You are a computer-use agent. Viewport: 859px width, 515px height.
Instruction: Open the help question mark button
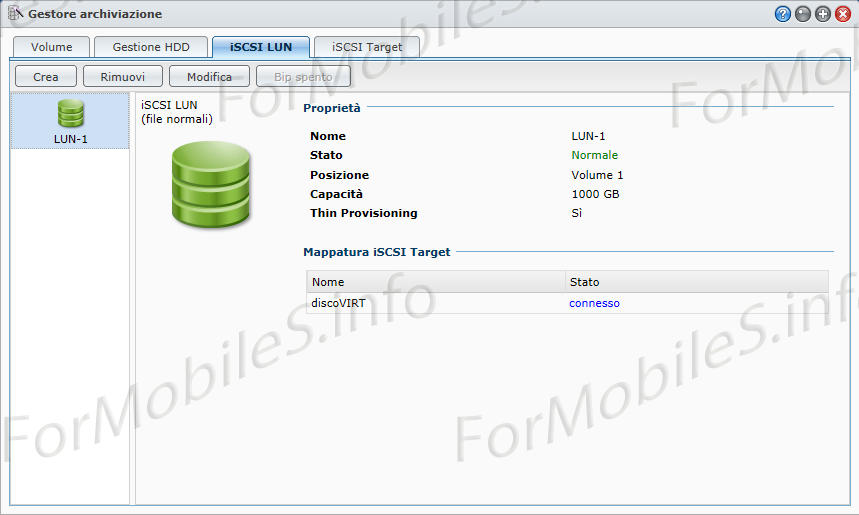(x=782, y=14)
